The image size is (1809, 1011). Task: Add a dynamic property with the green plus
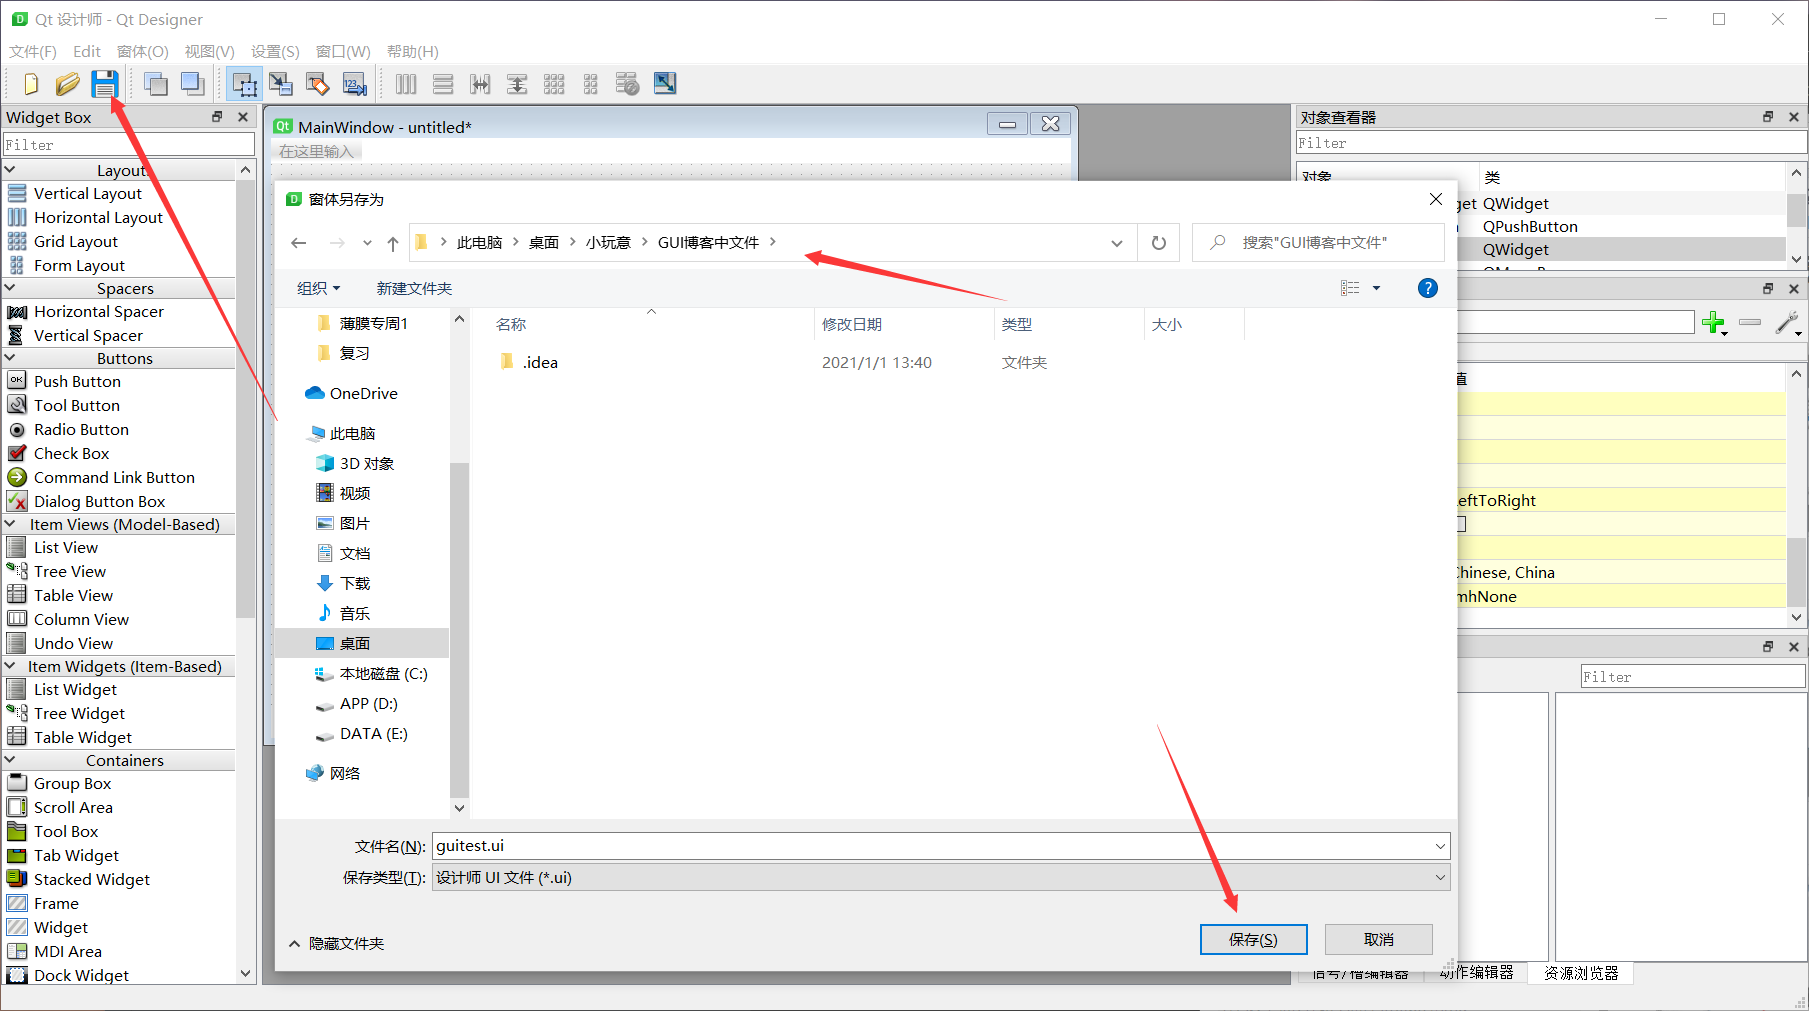[x=1714, y=323]
